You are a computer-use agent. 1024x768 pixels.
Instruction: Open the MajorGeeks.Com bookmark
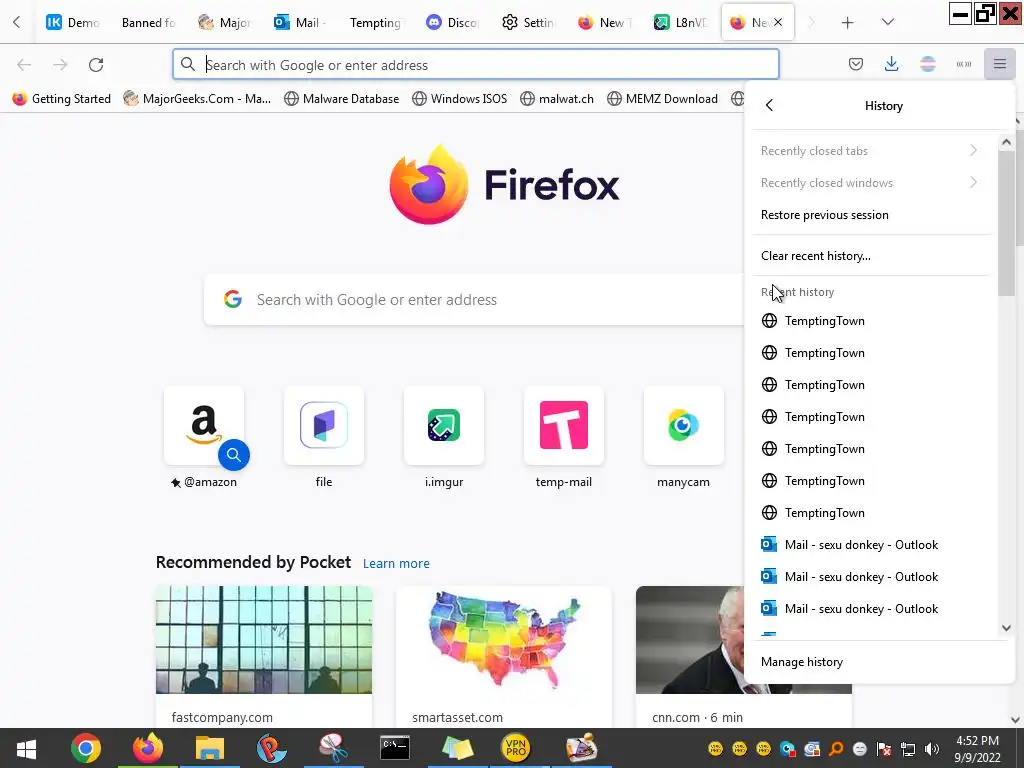(x=197, y=99)
